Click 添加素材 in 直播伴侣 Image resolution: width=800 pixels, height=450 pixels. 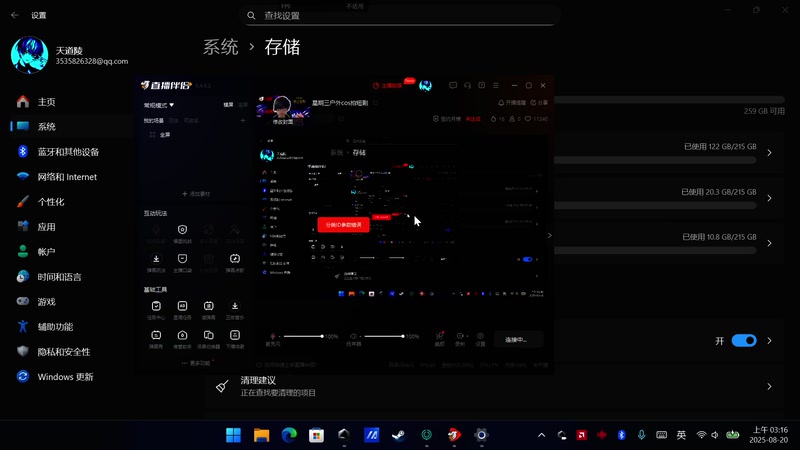[x=196, y=194]
